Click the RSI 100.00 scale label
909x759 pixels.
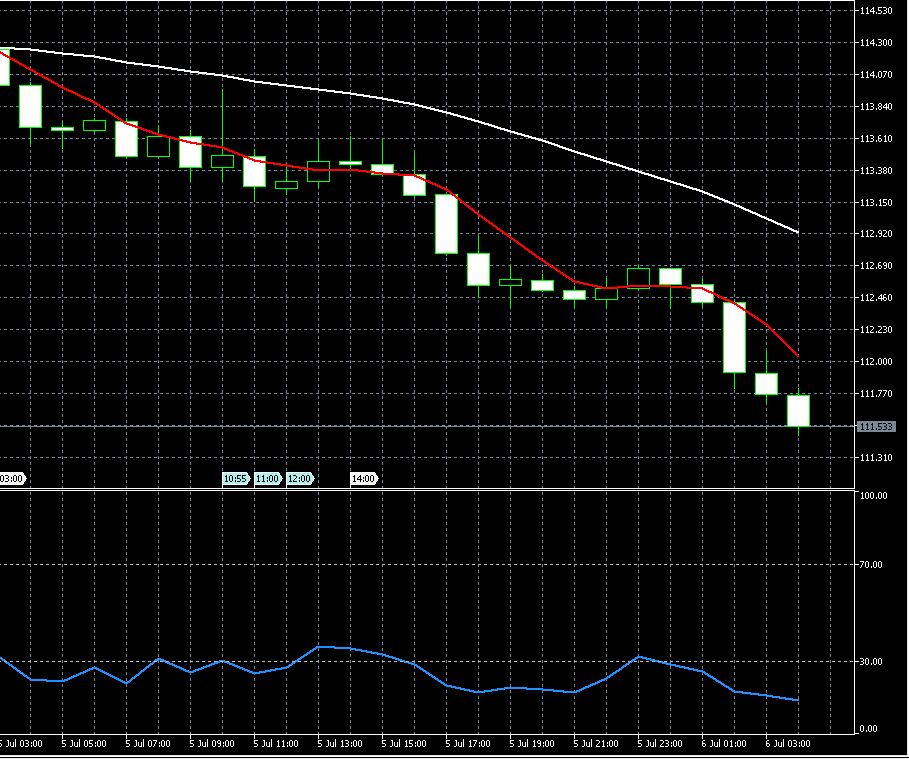tap(874, 496)
